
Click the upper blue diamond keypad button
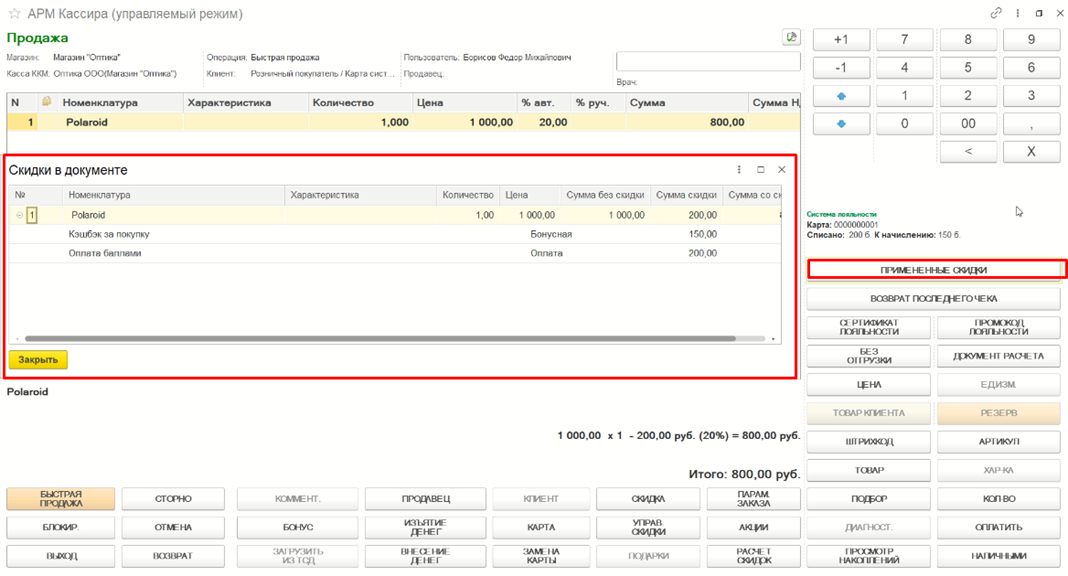(841, 96)
